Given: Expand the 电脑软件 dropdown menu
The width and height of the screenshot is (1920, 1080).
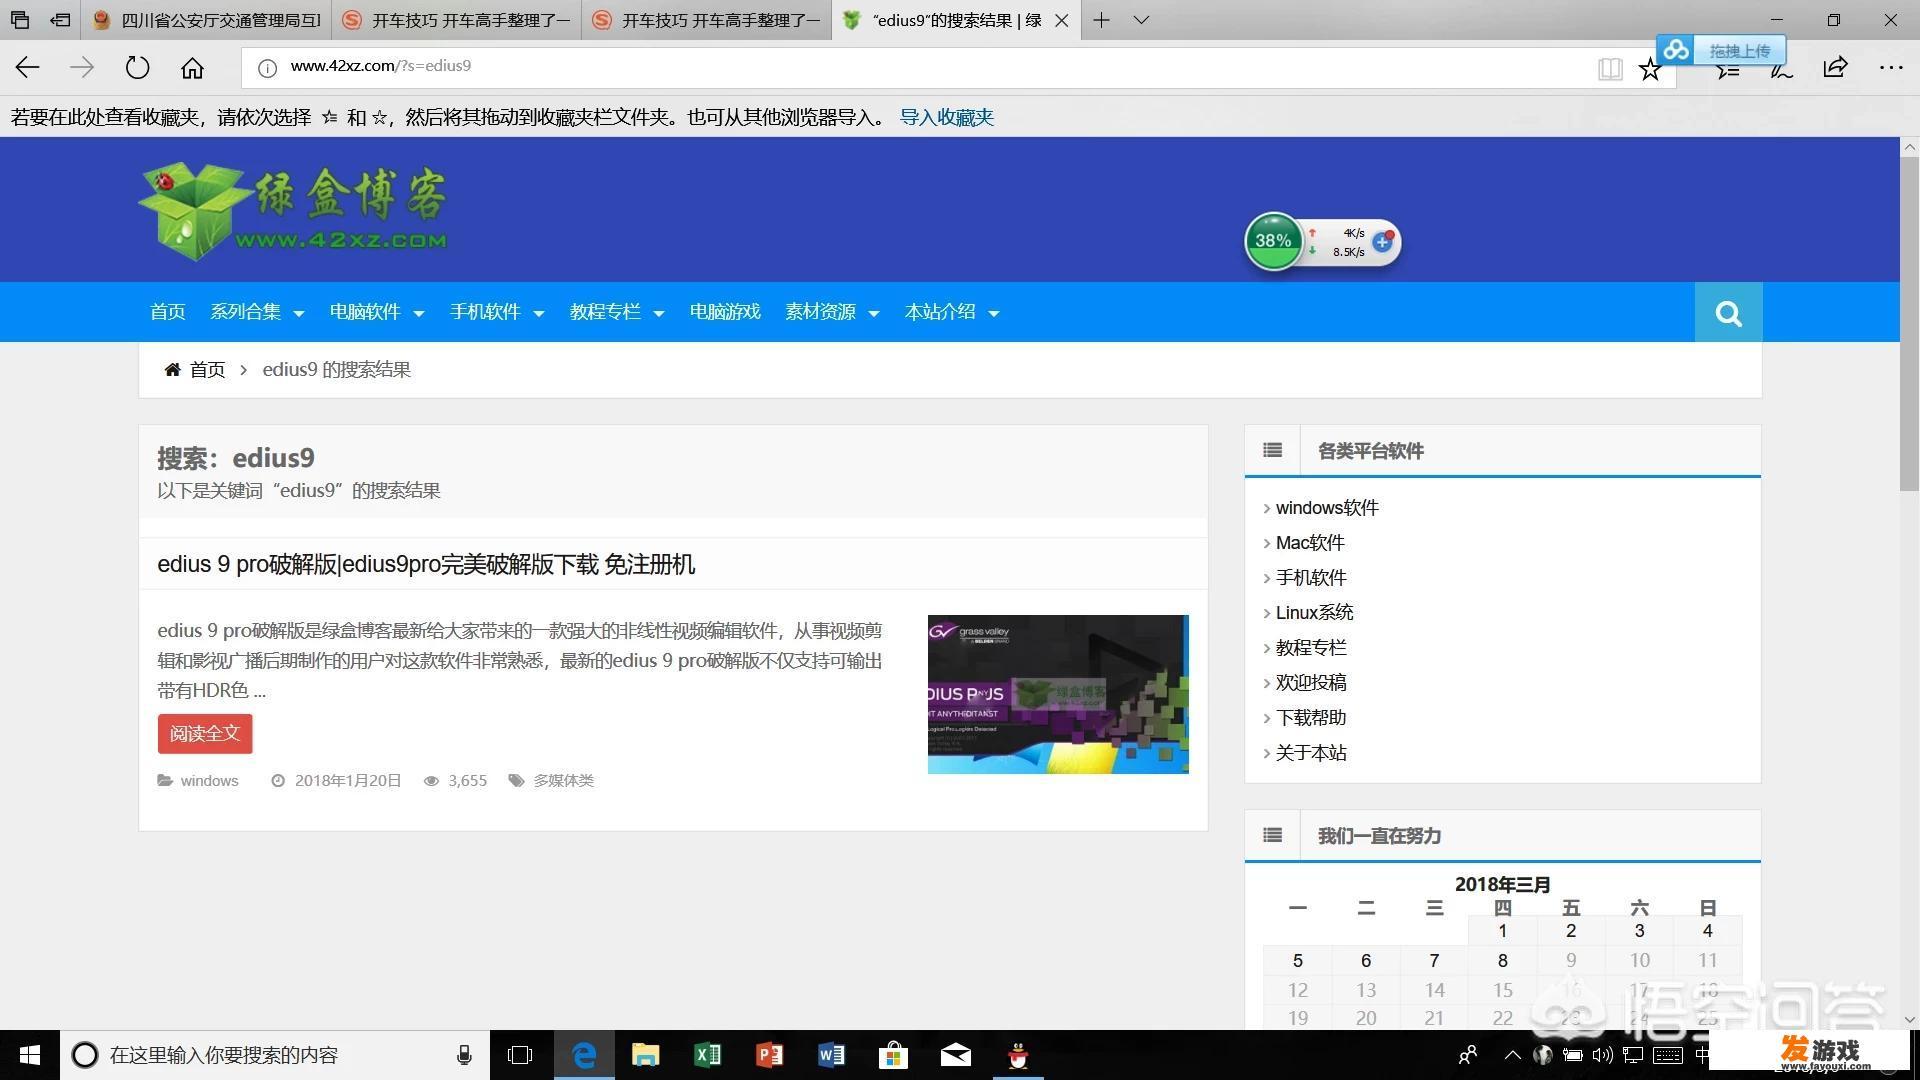Looking at the screenshot, I should (377, 312).
